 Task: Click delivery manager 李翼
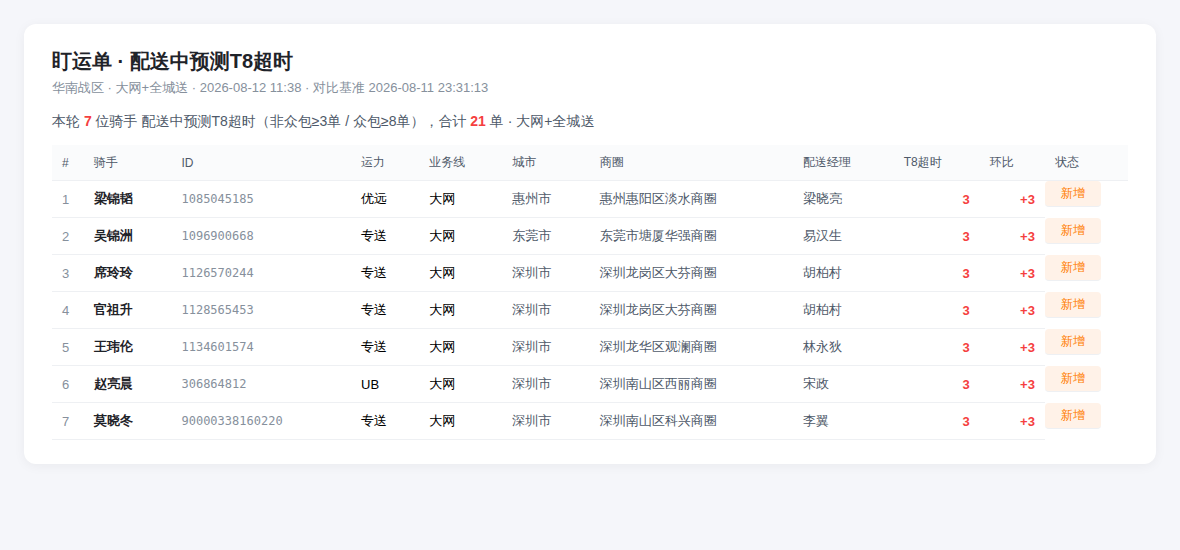816,421
